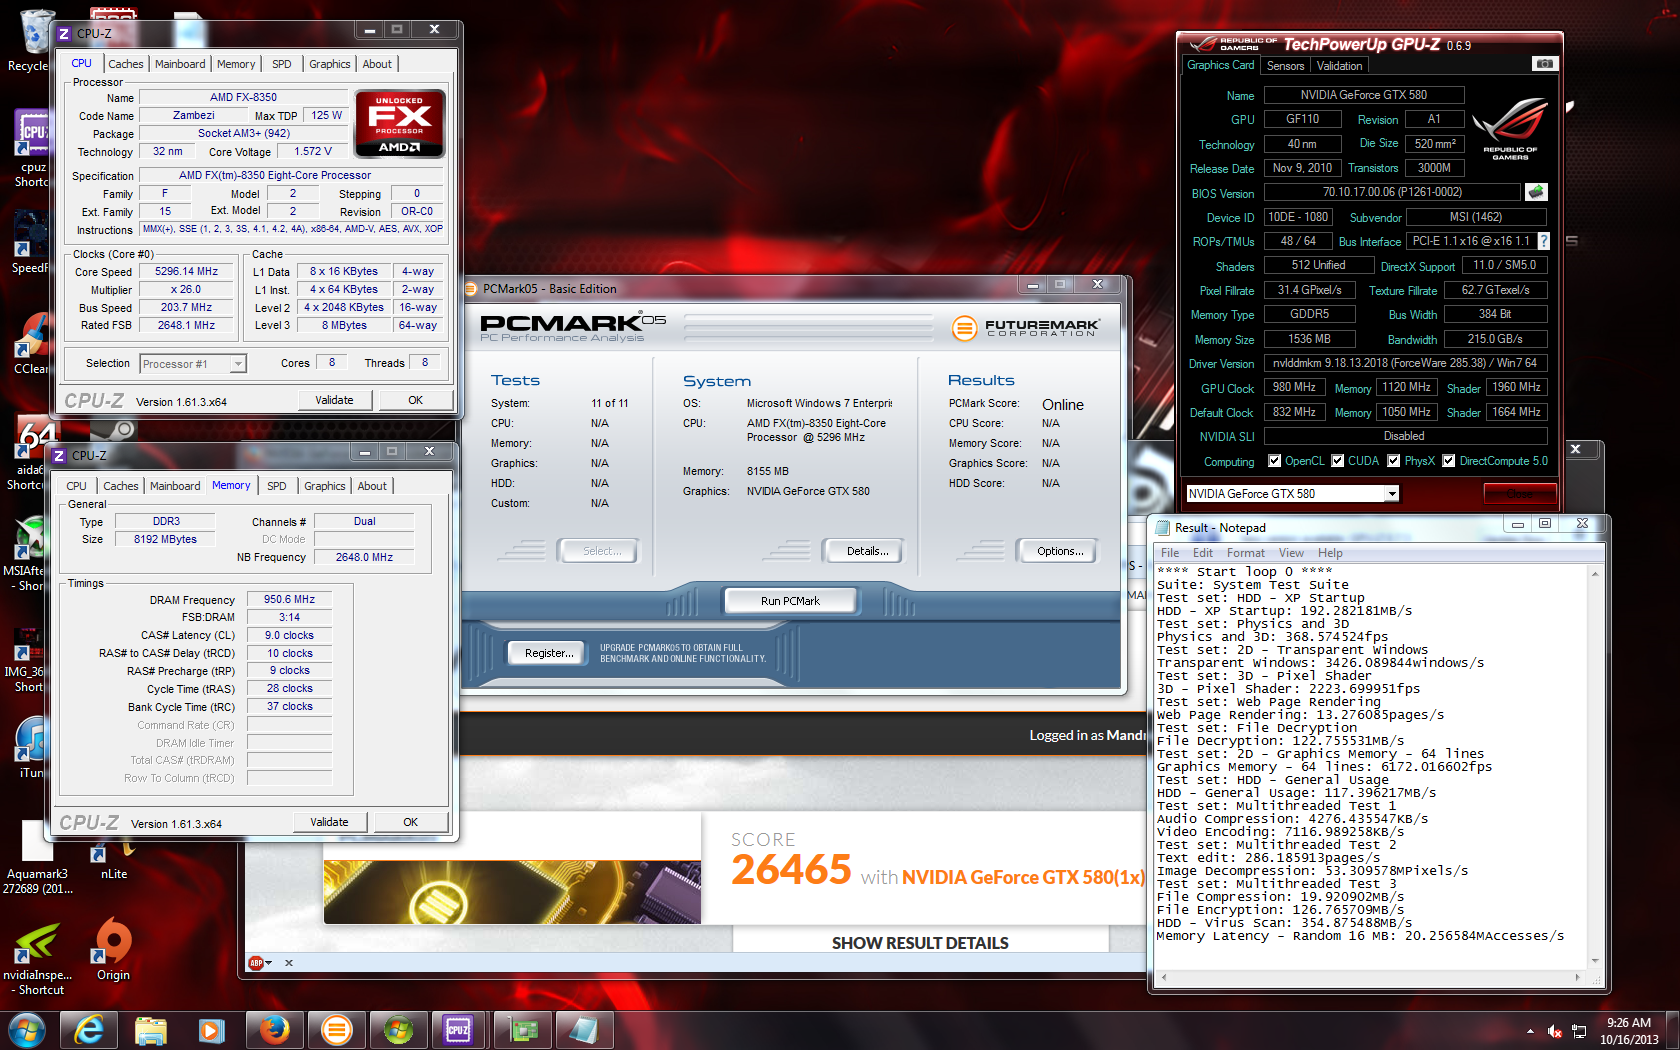The width and height of the screenshot is (1680, 1050).
Task: Open the iTunes desktop icon
Action: point(31,748)
